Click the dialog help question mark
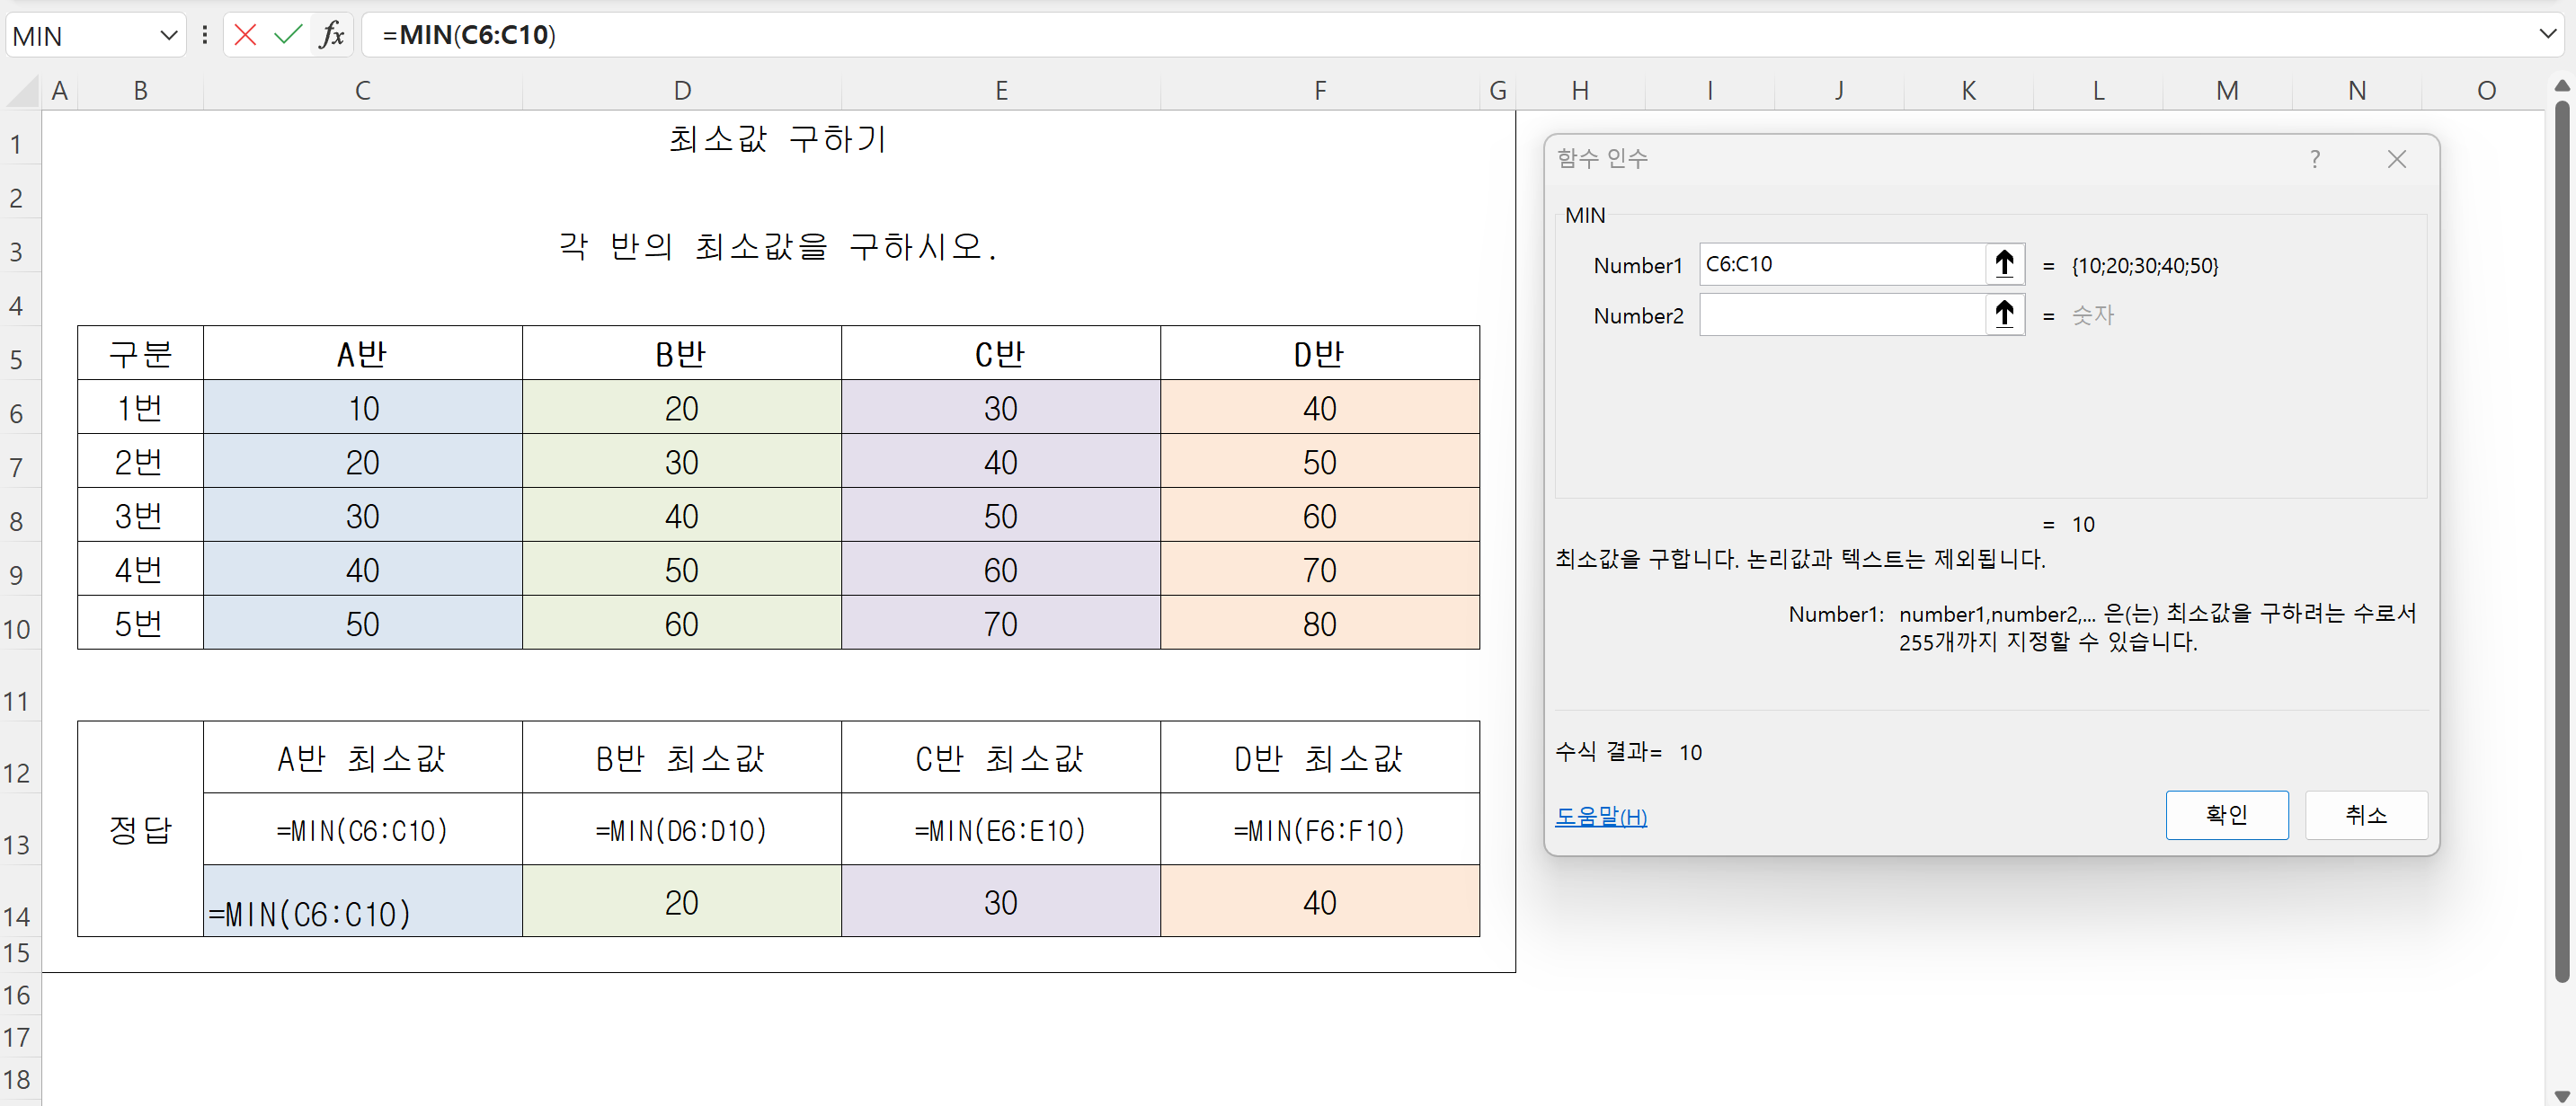The width and height of the screenshot is (2576, 1106). pyautogui.click(x=2314, y=159)
